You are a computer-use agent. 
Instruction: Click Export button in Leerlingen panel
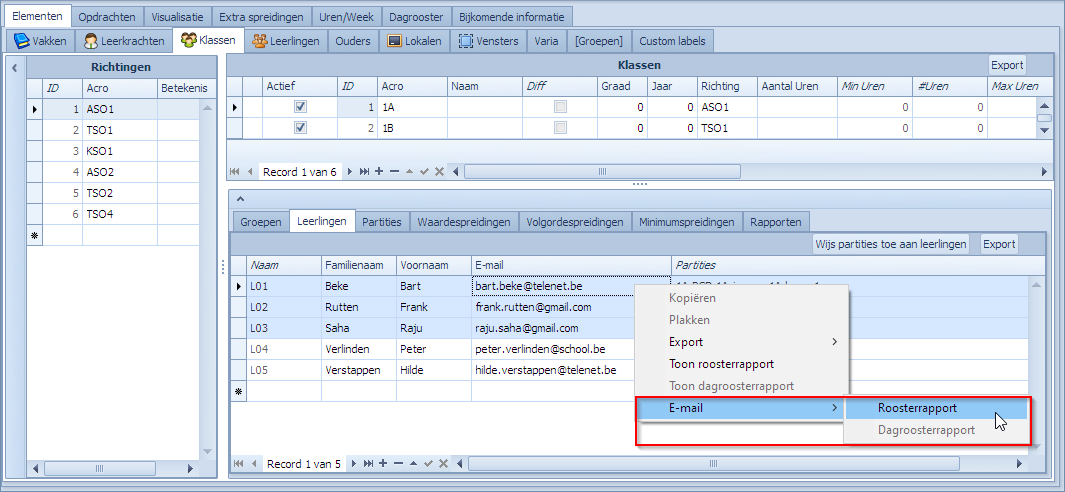[x=998, y=244]
